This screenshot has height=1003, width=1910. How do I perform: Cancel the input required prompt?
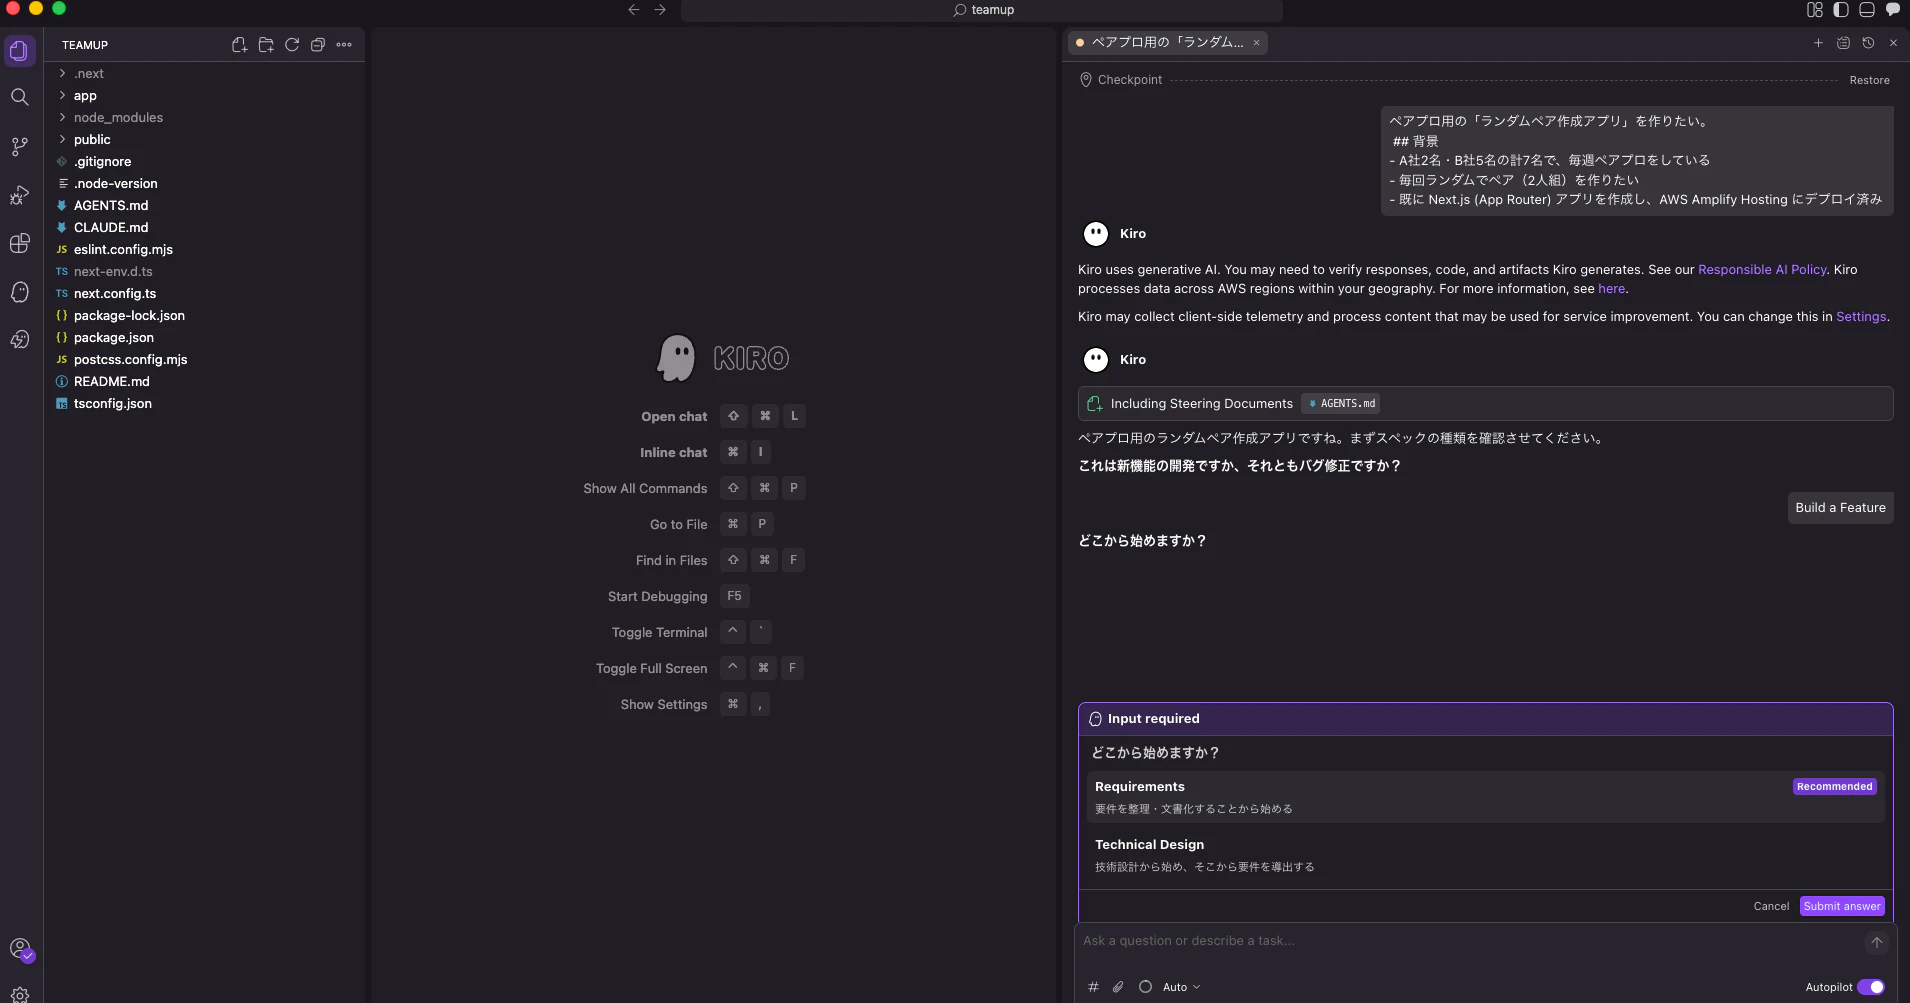(x=1771, y=906)
